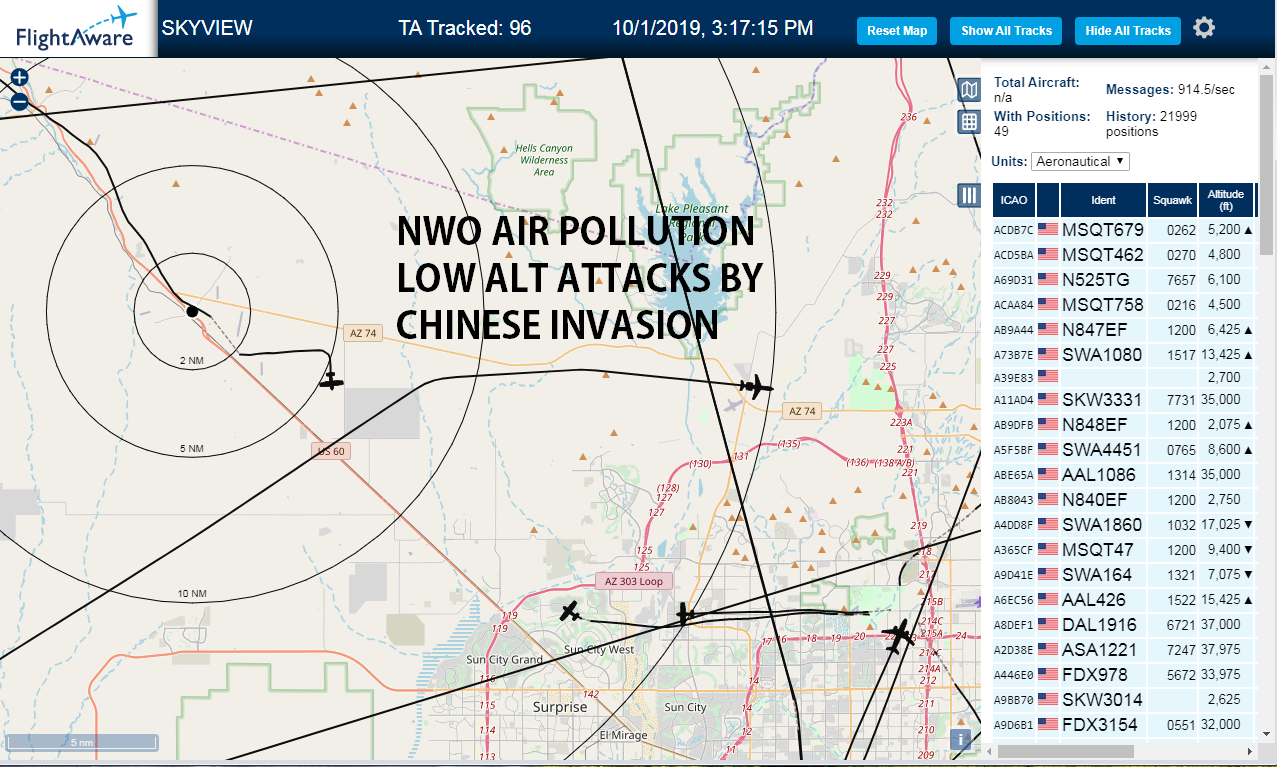Viewport: 1277px width, 767px height.
Task: Click the receiver location dot
Action: [192, 312]
